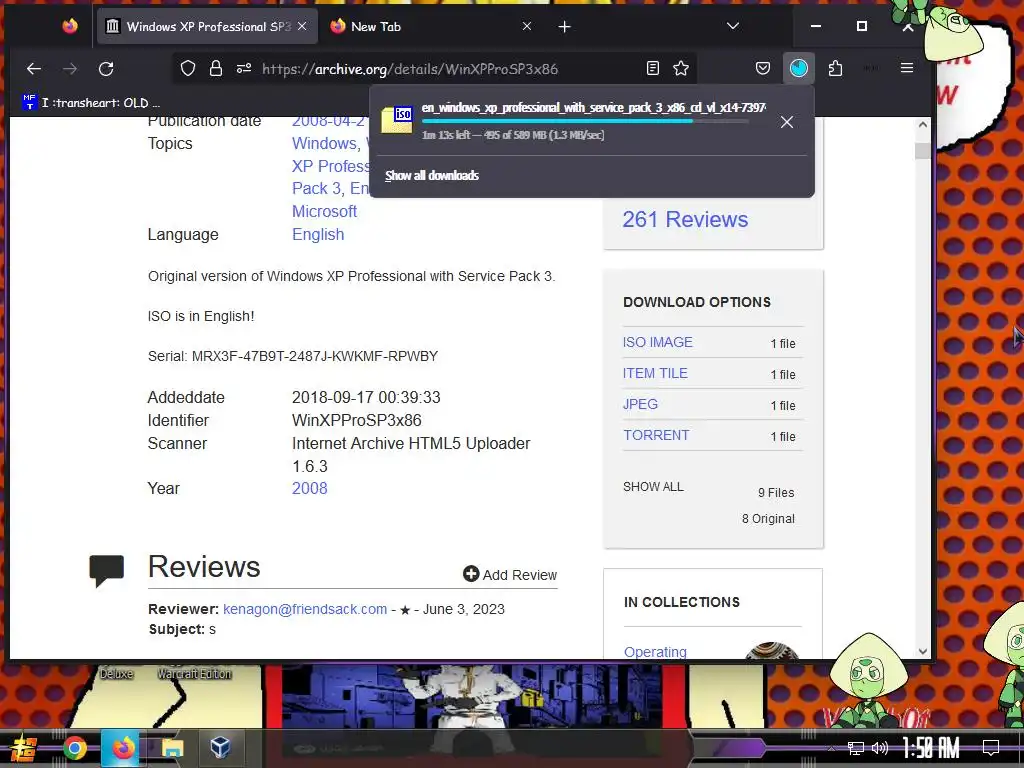Click the Reviews speech bubble icon
This screenshot has height=768, width=1024.
tap(106, 571)
